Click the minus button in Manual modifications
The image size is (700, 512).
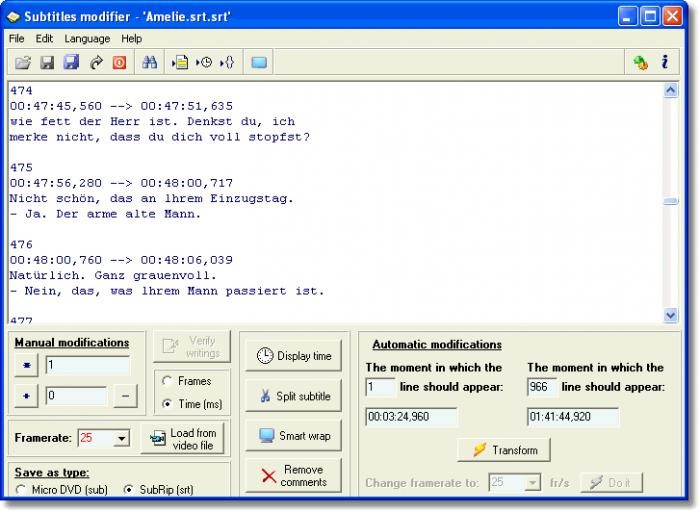(125, 396)
